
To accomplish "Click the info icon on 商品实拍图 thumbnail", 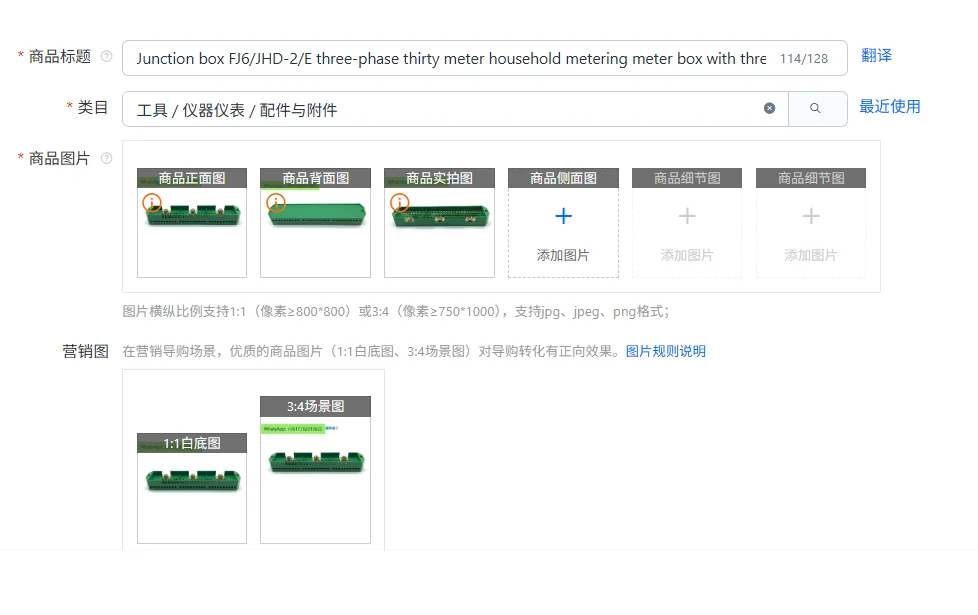I will [399, 202].
